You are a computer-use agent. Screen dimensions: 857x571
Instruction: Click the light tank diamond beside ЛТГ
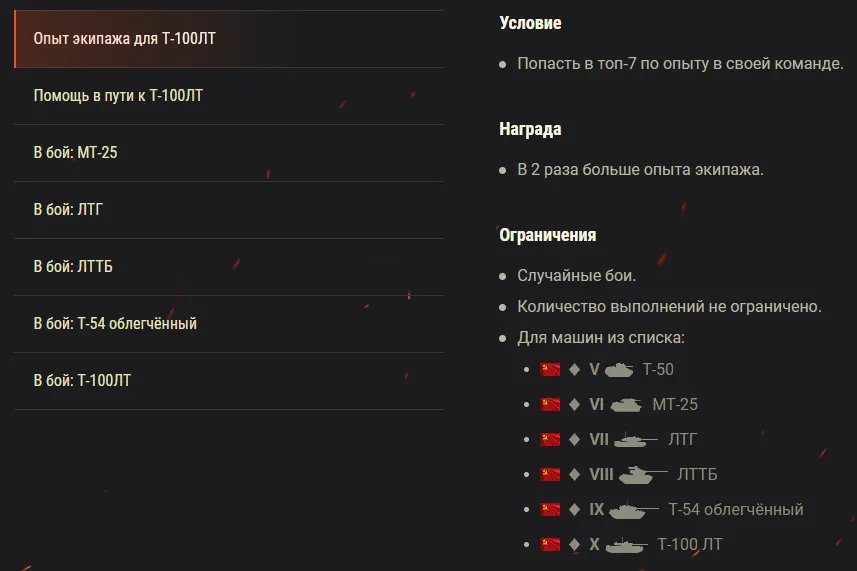pos(574,439)
